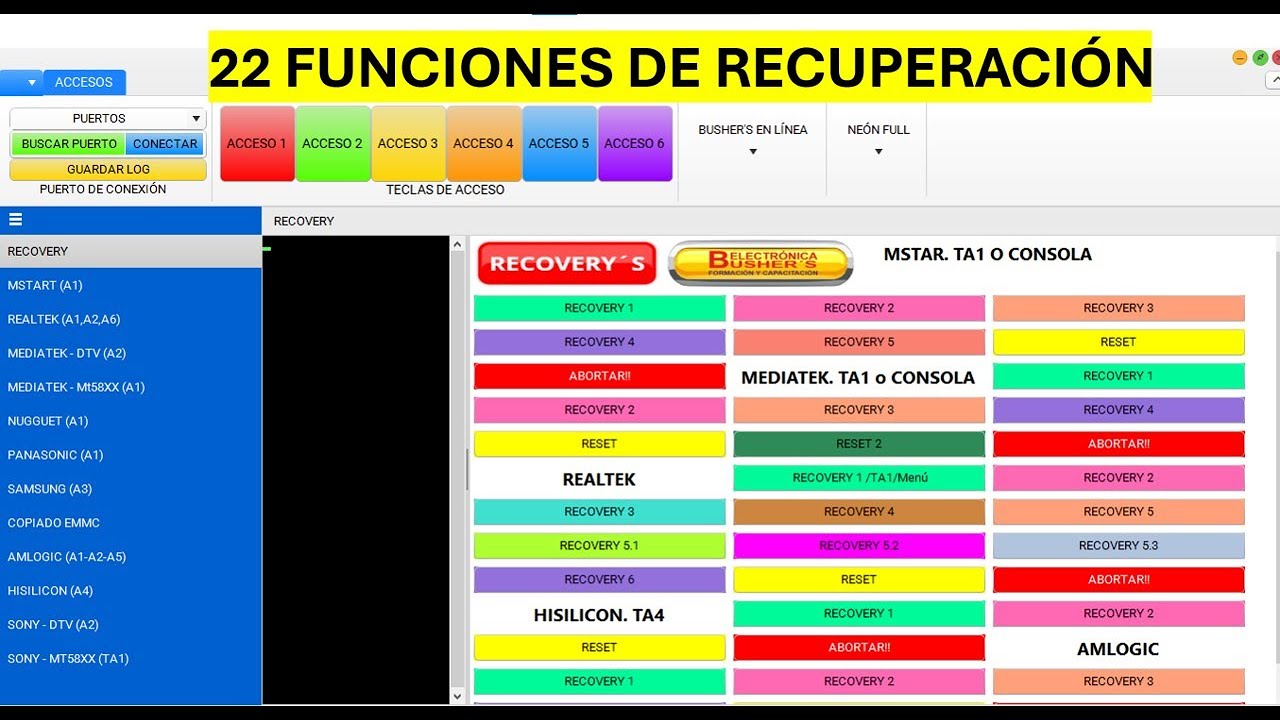
Task: Click GUARDAR LOG button
Action: pos(108,170)
